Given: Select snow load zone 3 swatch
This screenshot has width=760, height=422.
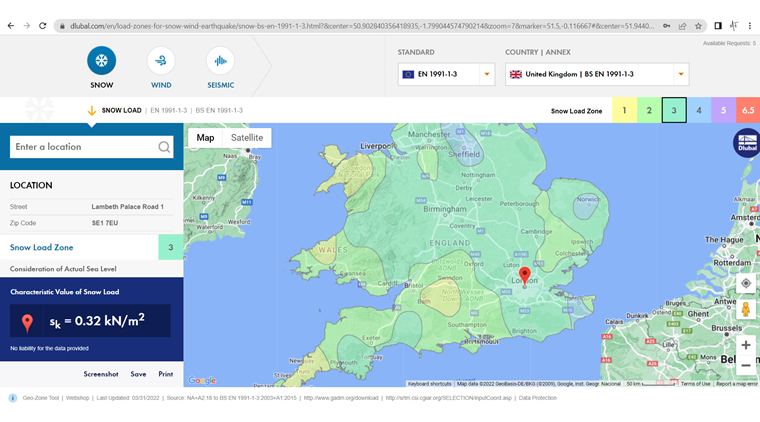Looking at the screenshot, I should [674, 110].
